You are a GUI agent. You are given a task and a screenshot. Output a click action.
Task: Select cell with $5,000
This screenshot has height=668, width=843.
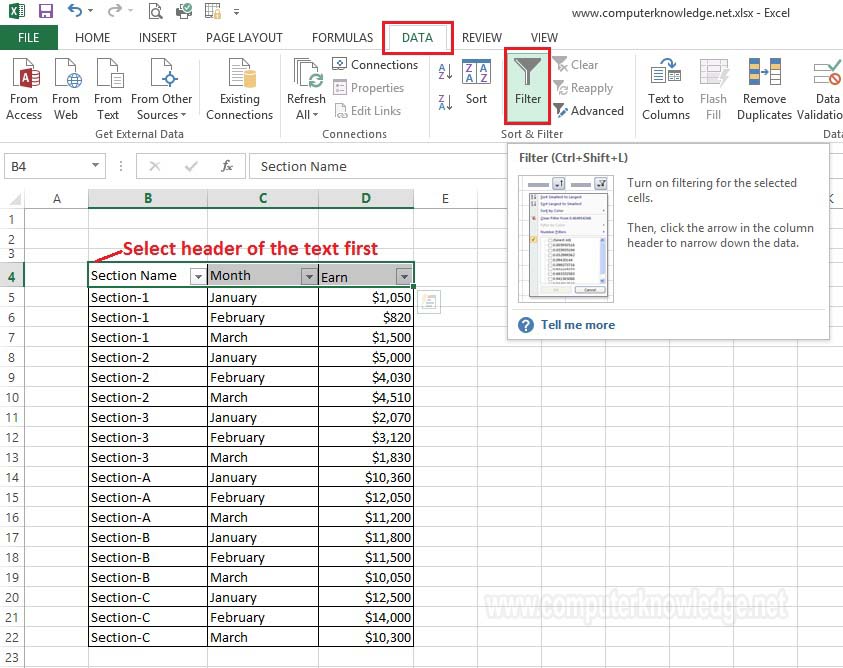[x=366, y=358]
